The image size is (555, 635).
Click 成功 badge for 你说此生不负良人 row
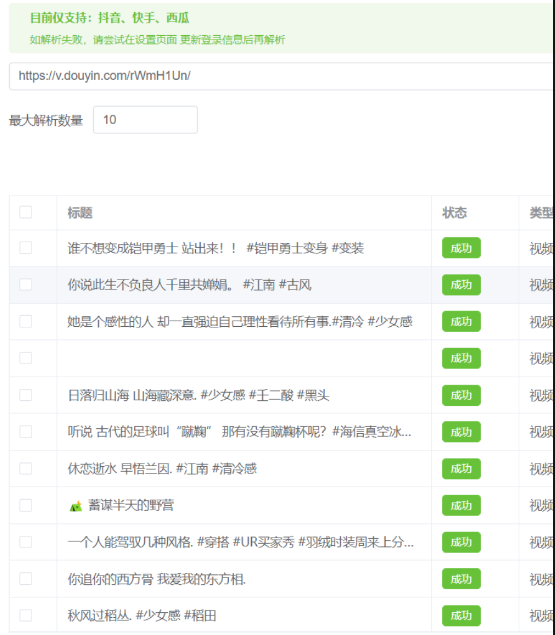(x=461, y=285)
